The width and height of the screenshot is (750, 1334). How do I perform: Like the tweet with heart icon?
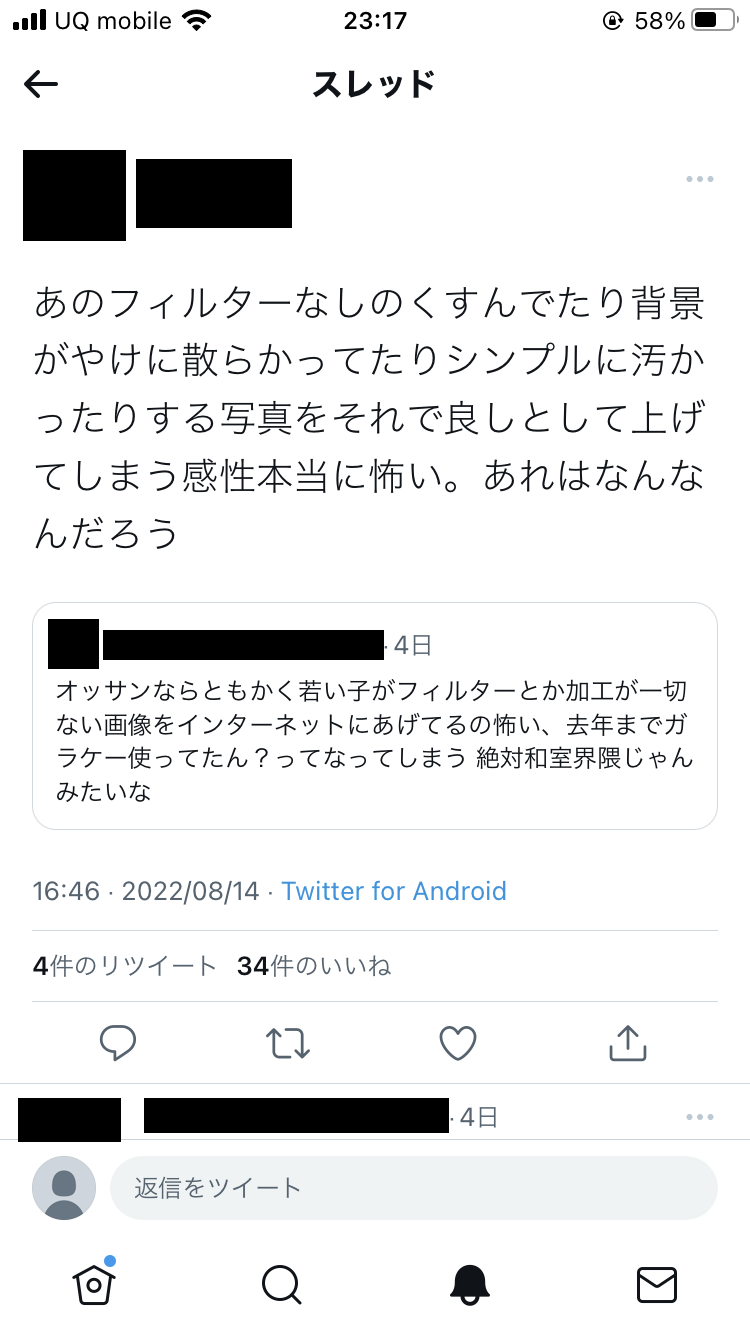point(458,1043)
